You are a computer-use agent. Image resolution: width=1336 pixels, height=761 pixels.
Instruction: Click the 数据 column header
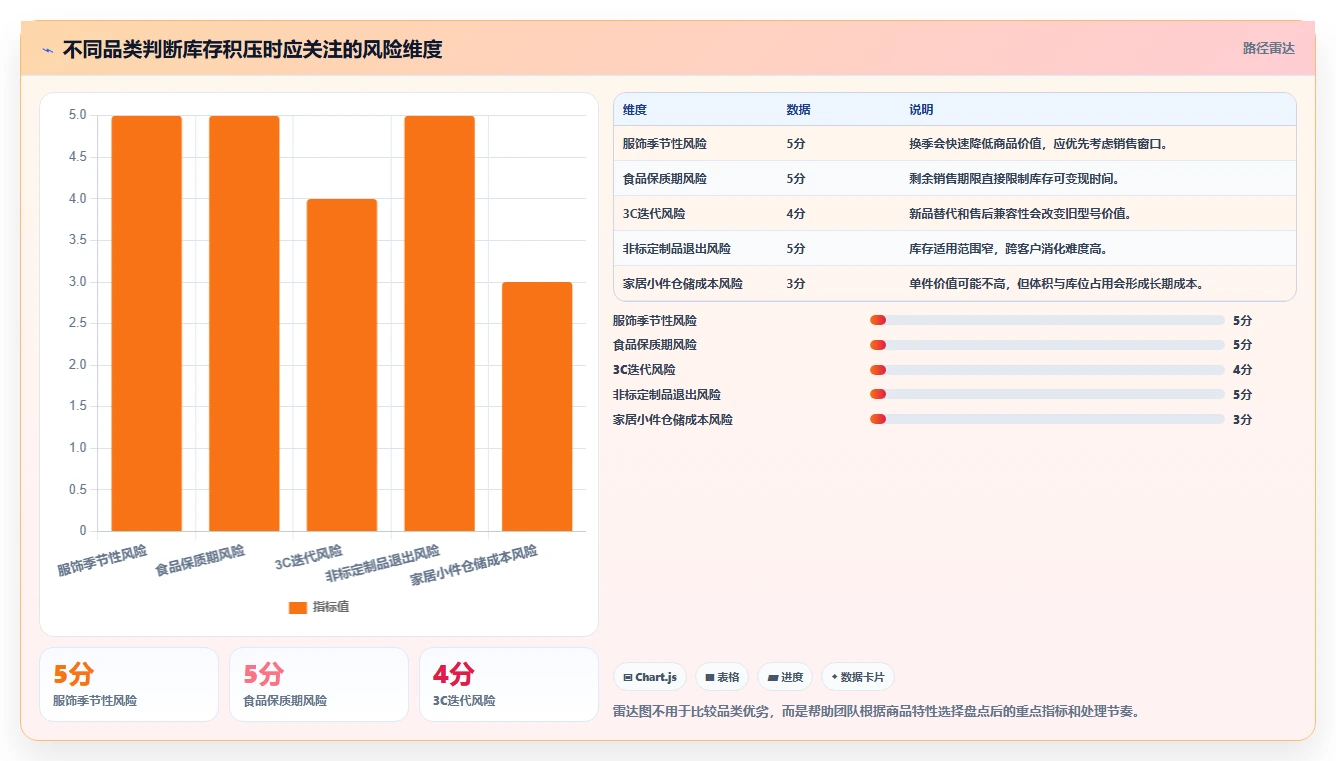pyautogui.click(x=798, y=110)
